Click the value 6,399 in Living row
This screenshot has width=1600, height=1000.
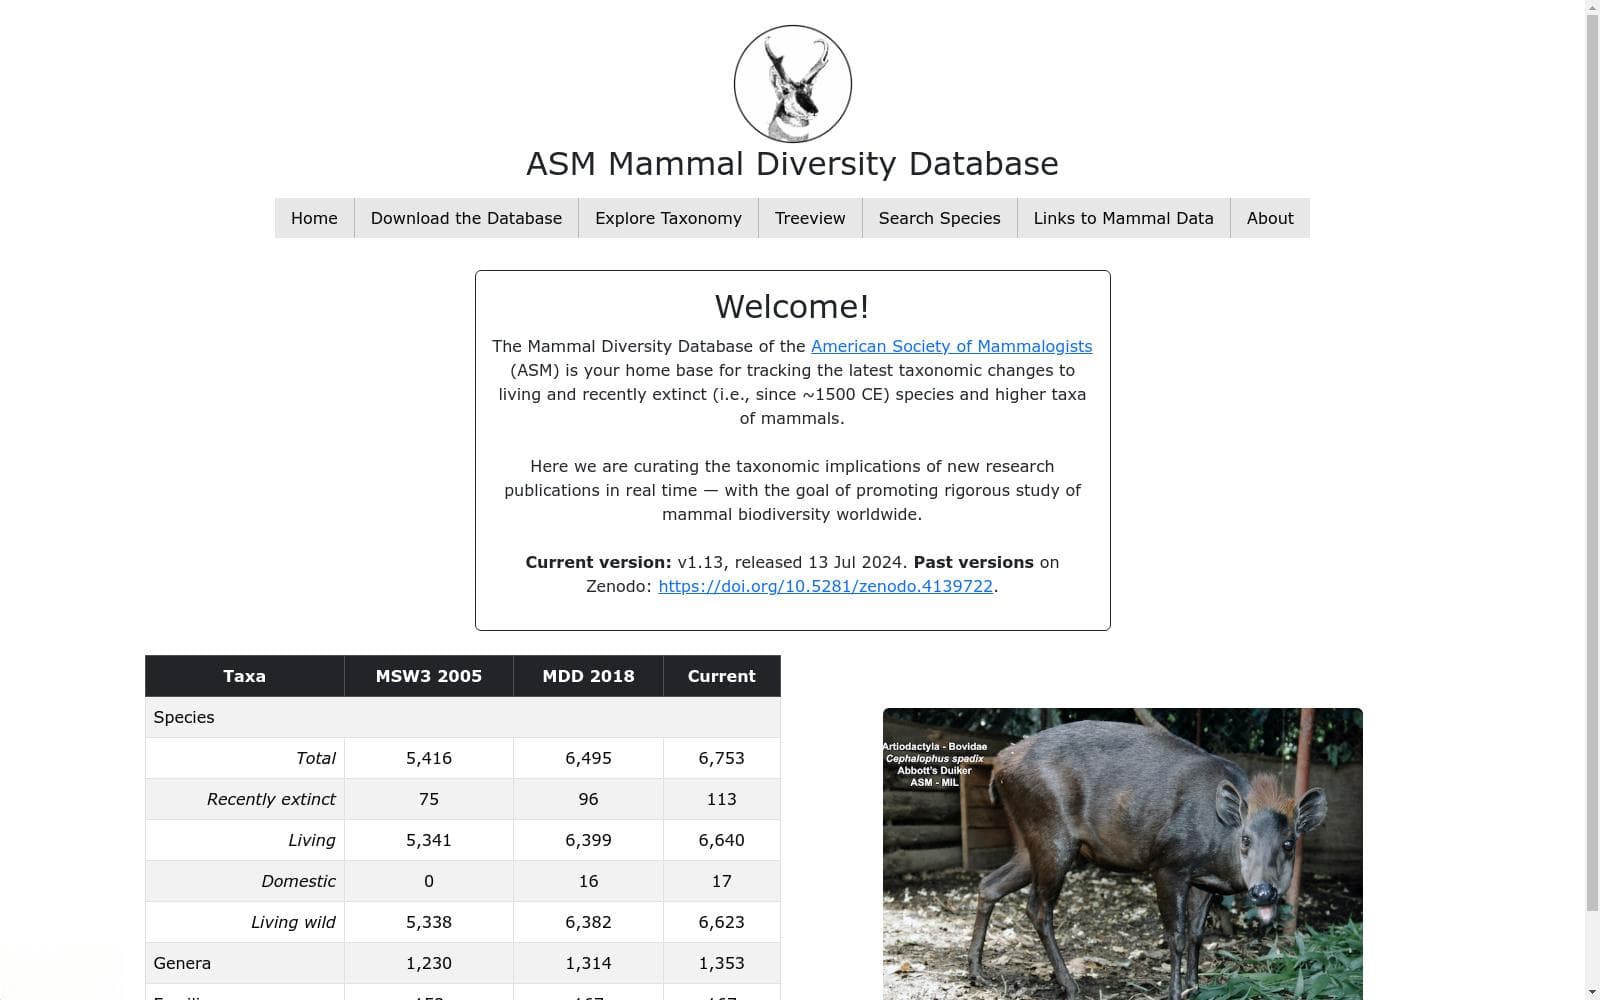[588, 840]
